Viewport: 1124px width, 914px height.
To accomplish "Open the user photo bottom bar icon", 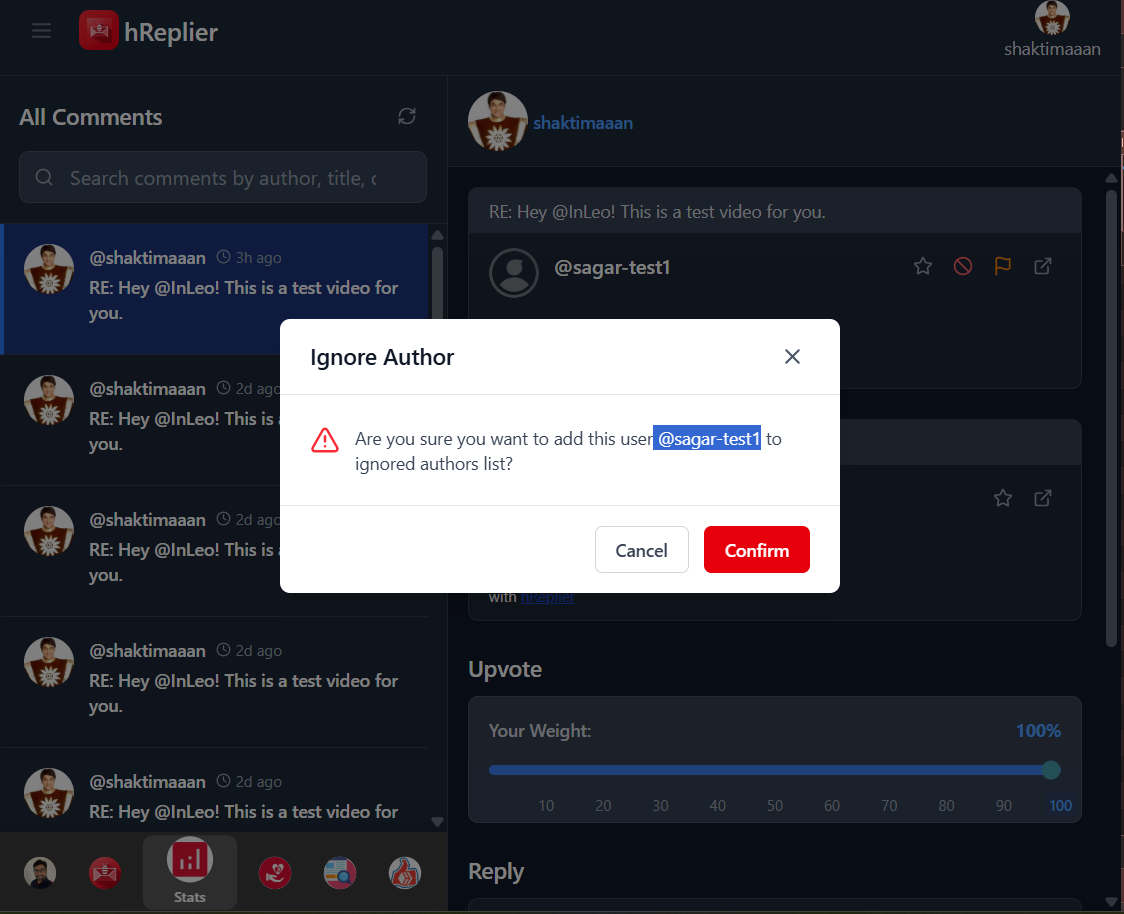I will coord(40,872).
